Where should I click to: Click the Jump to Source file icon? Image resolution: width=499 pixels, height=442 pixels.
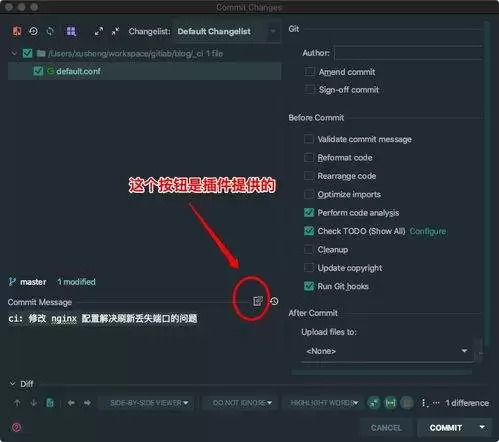pyautogui.click(x=50, y=403)
